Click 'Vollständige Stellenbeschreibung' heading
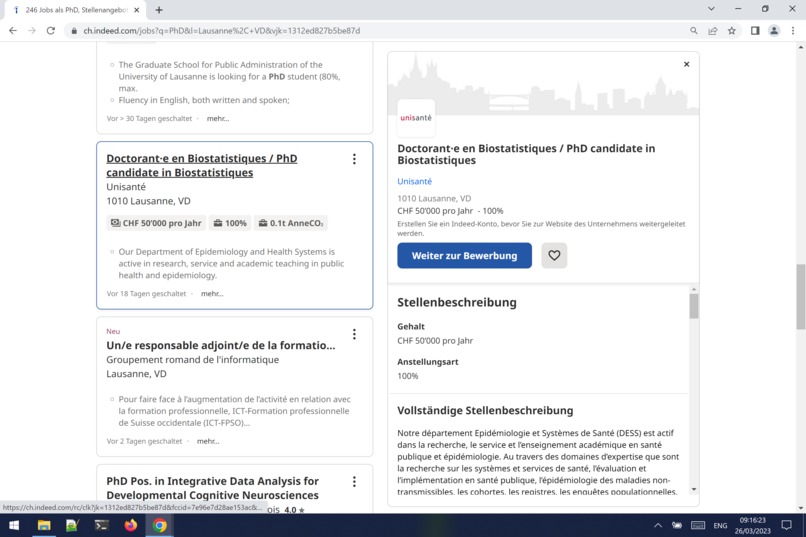This screenshot has height=537, width=806. tap(485, 411)
